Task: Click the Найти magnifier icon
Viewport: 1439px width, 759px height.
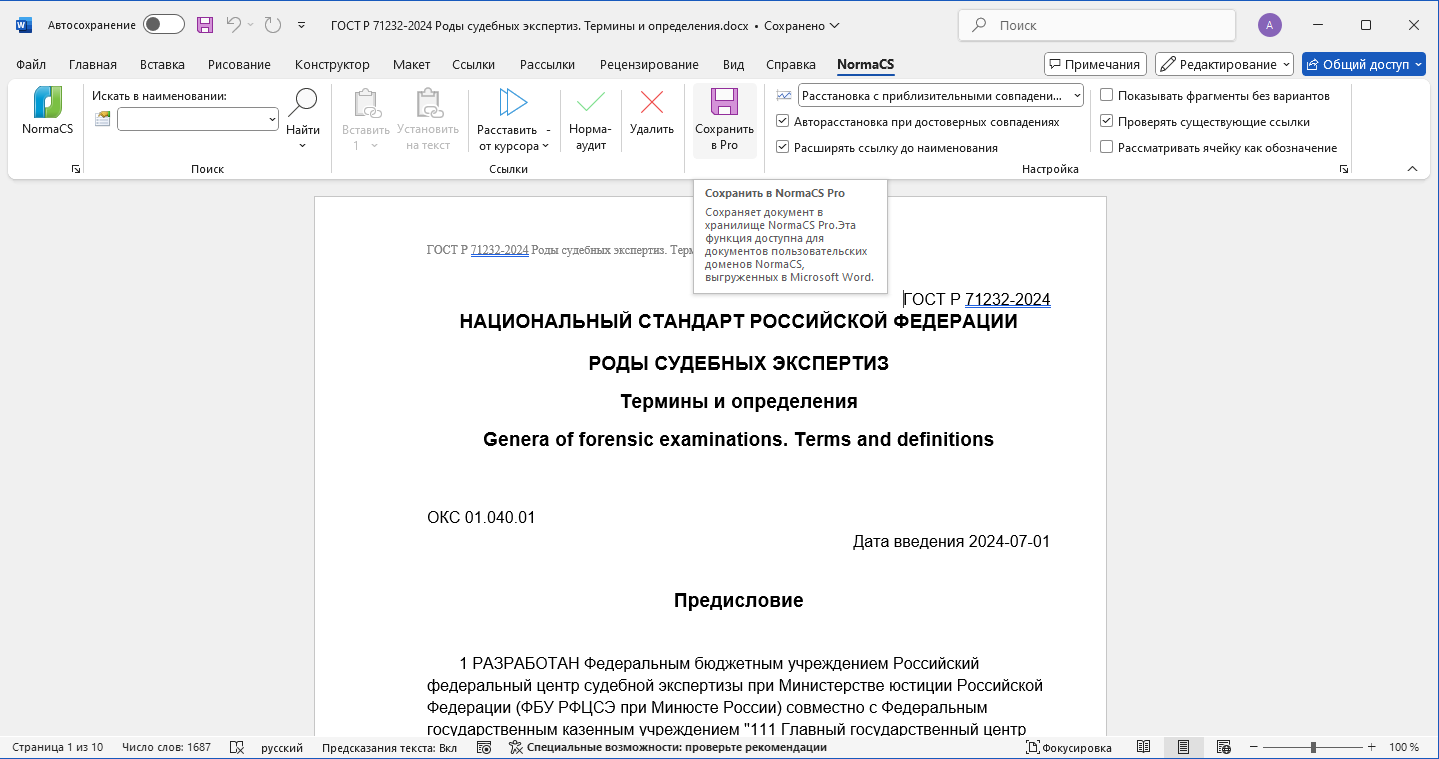Action: point(302,103)
